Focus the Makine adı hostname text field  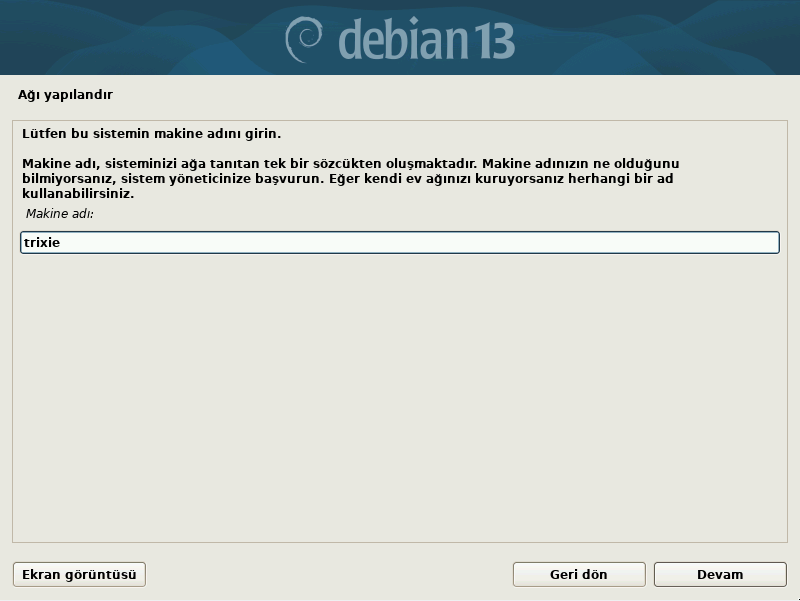pyautogui.click(x=400, y=242)
